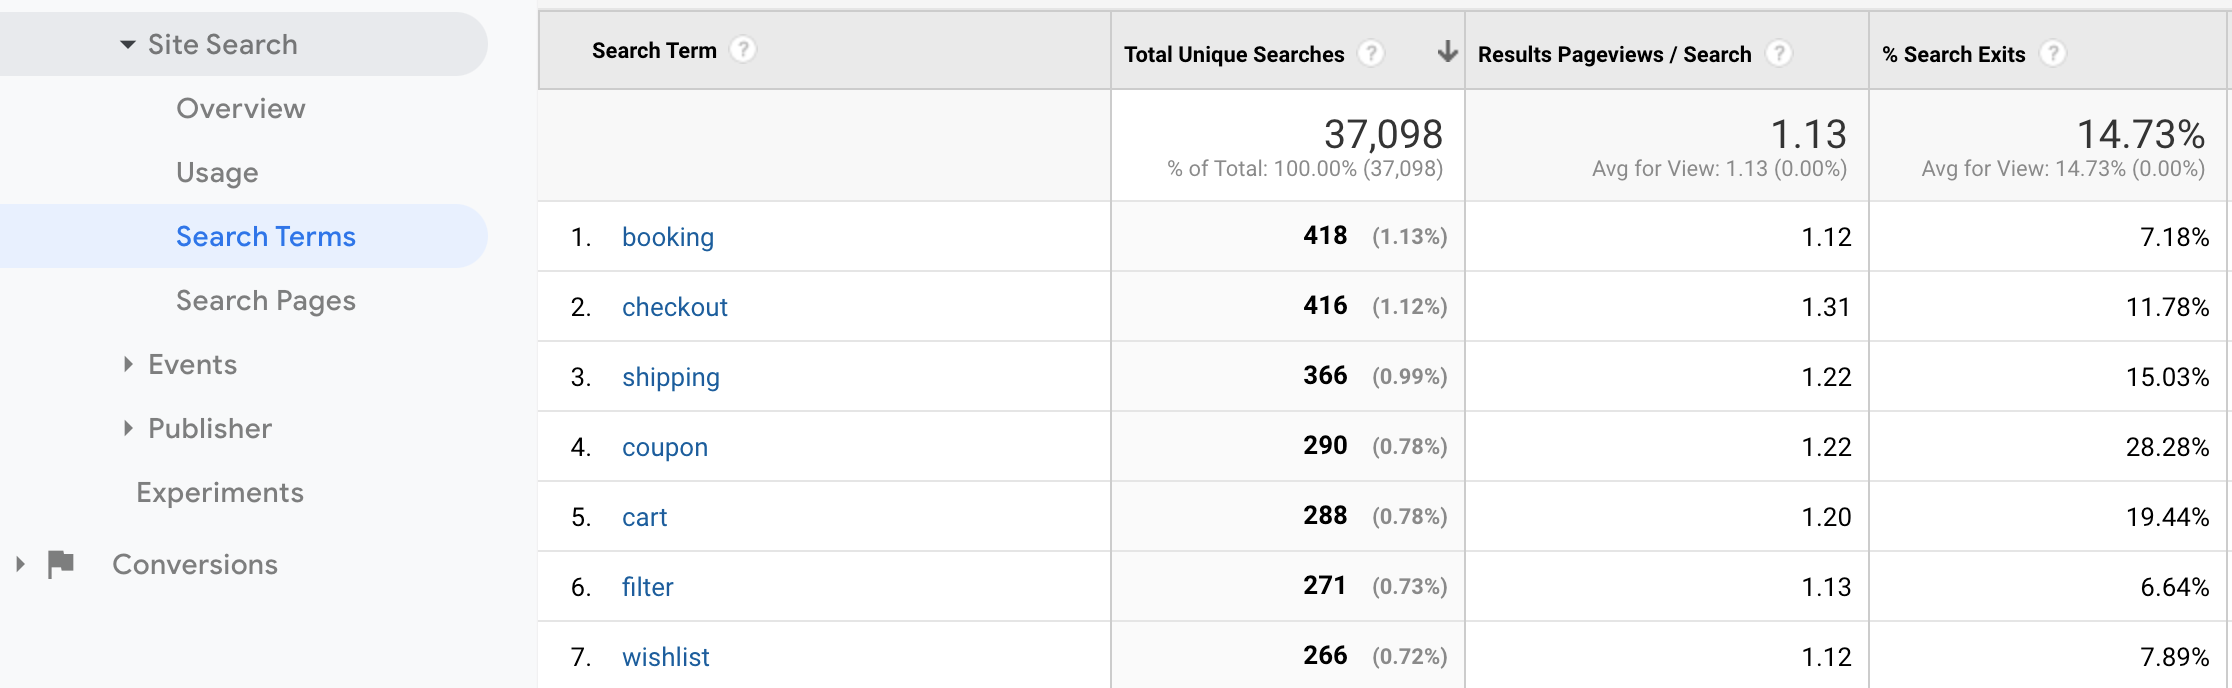Expand the Conversions section arrow

[x=20, y=564]
